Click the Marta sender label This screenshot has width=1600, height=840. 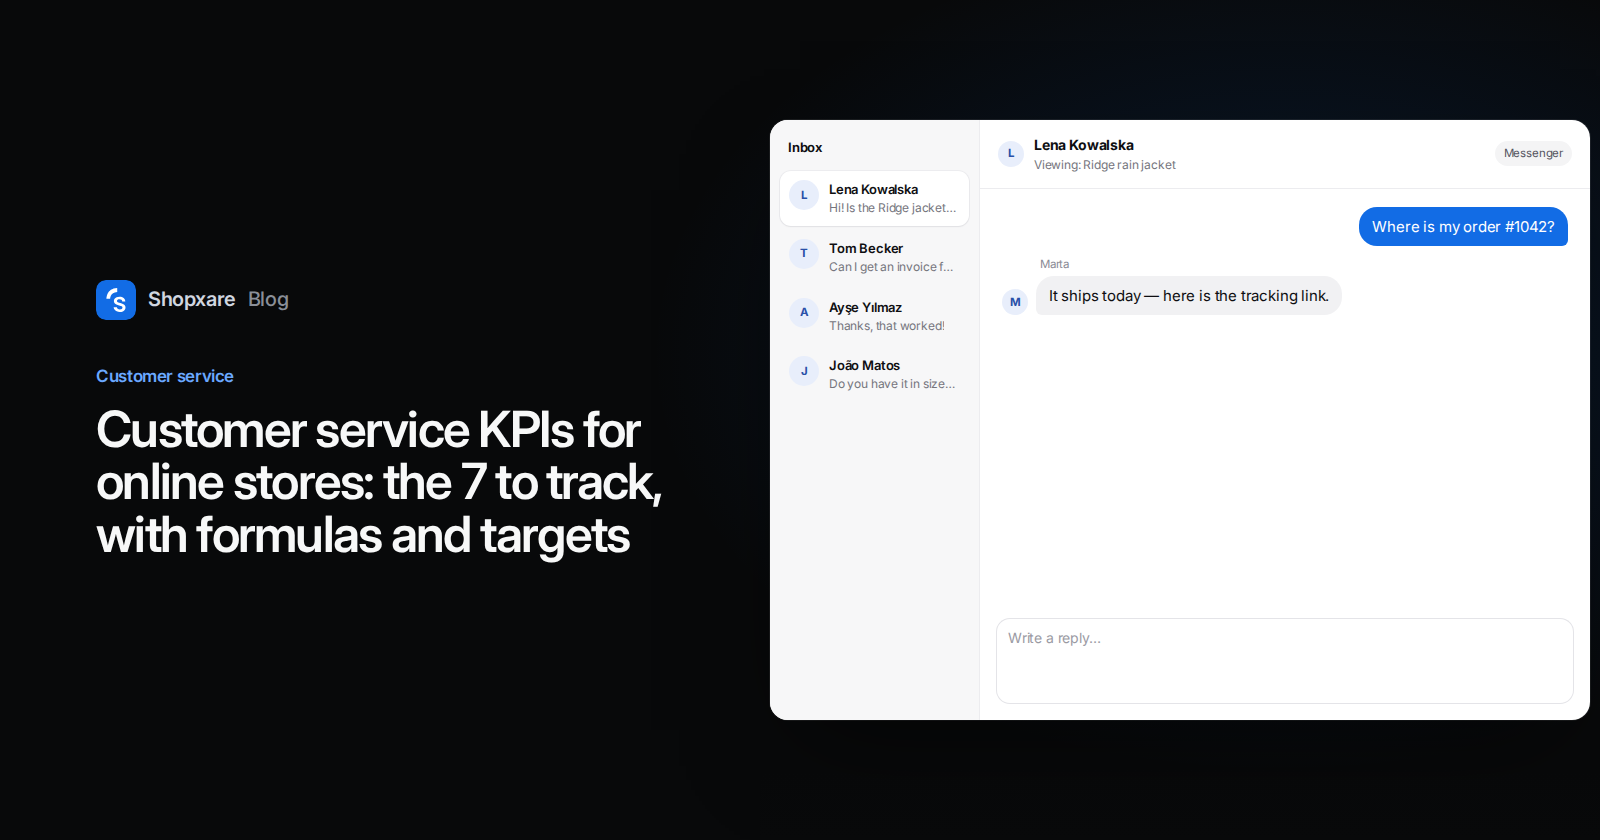pyautogui.click(x=1054, y=264)
